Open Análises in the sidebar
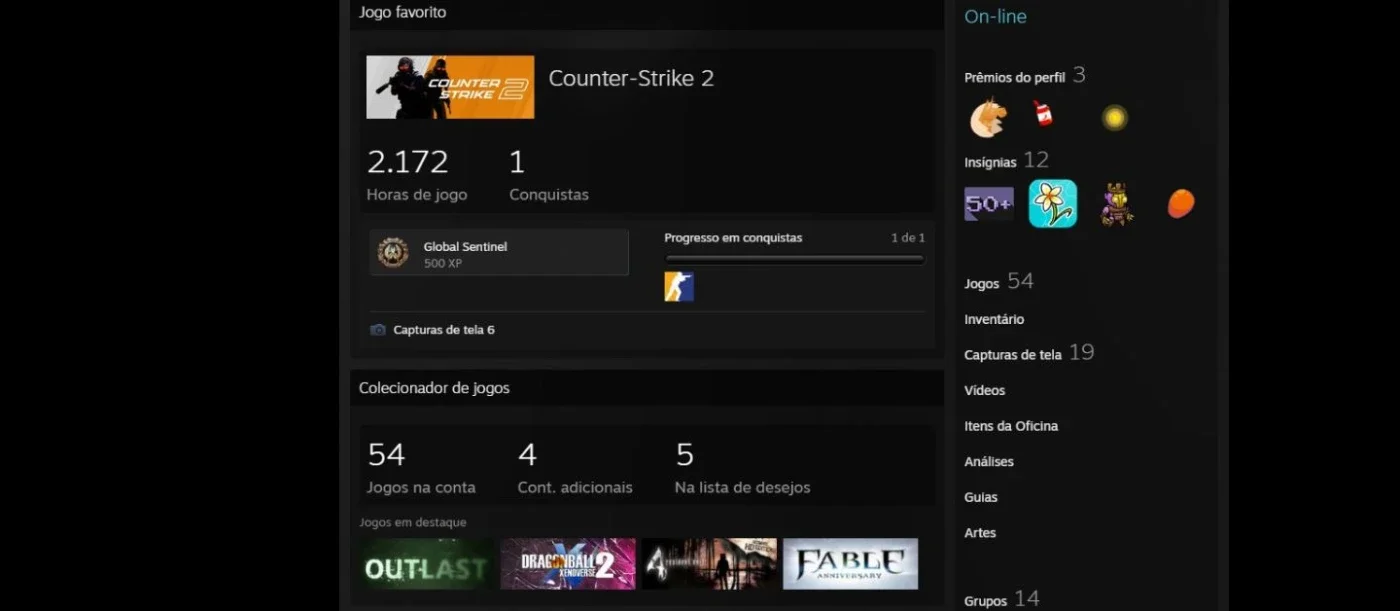 coord(989,461)
